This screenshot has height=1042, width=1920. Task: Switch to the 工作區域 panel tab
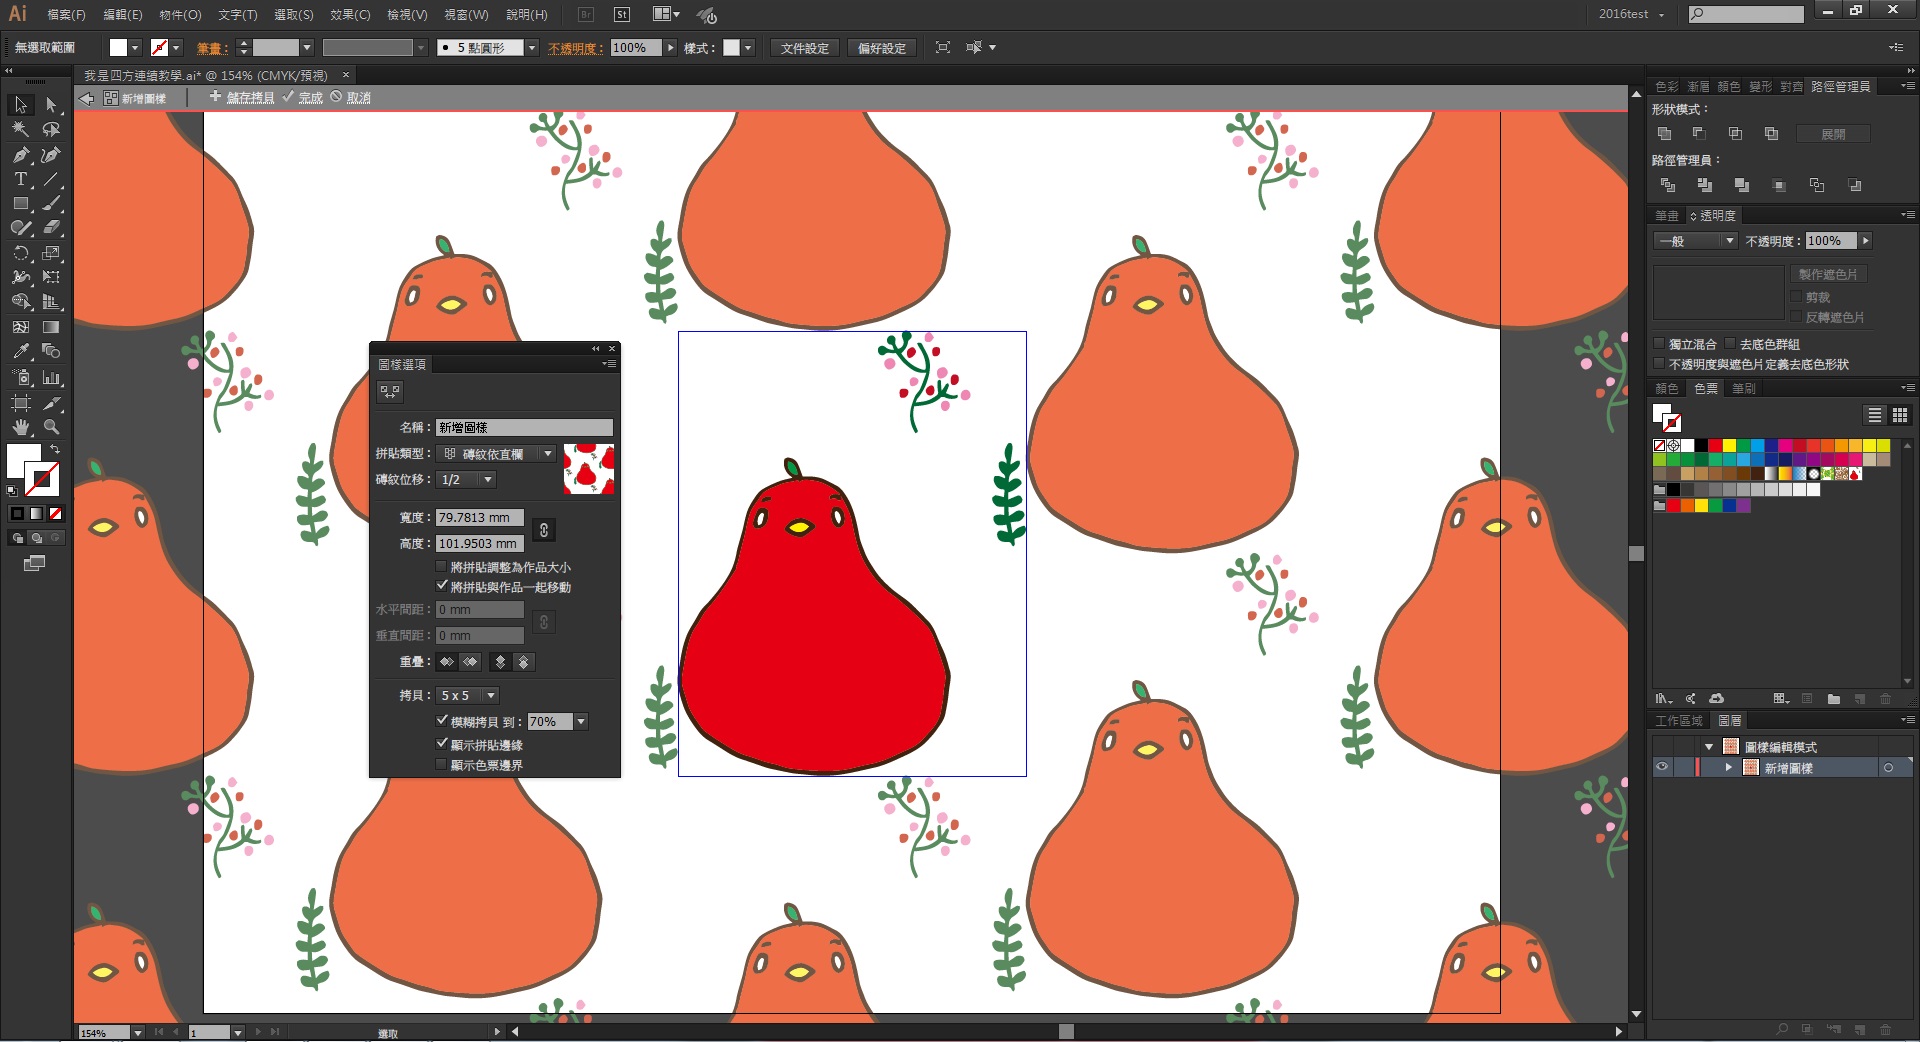click(x=1677, y=721)
